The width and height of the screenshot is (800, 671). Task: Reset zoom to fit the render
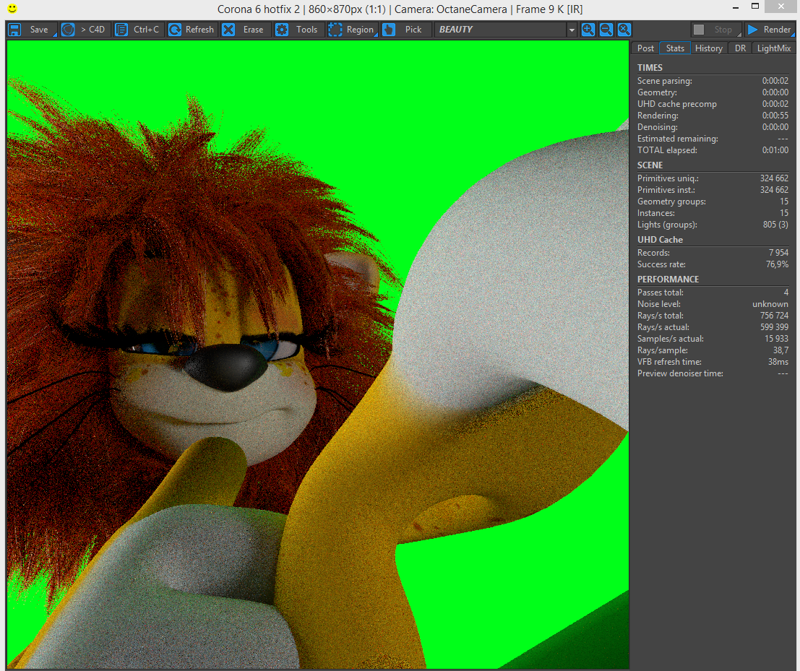tap(624, 30)
